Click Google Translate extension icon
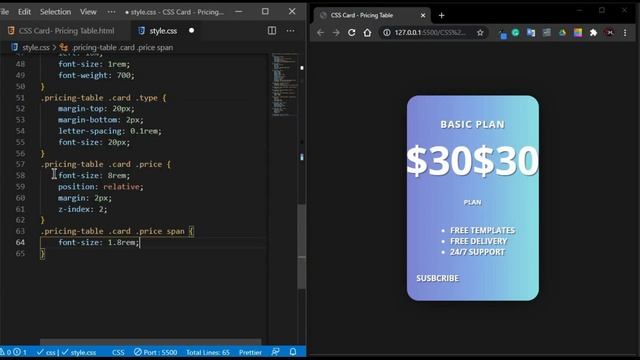 coord(531,33)
